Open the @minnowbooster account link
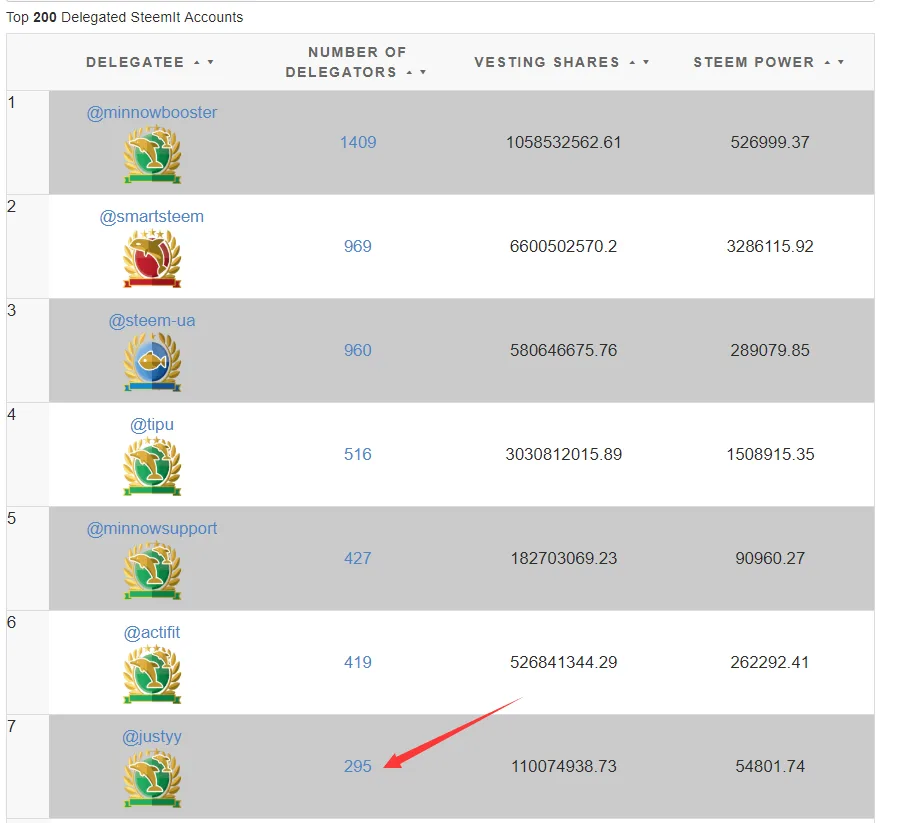The height and width of the screenshot is (823, 920). tap(152, 112)
